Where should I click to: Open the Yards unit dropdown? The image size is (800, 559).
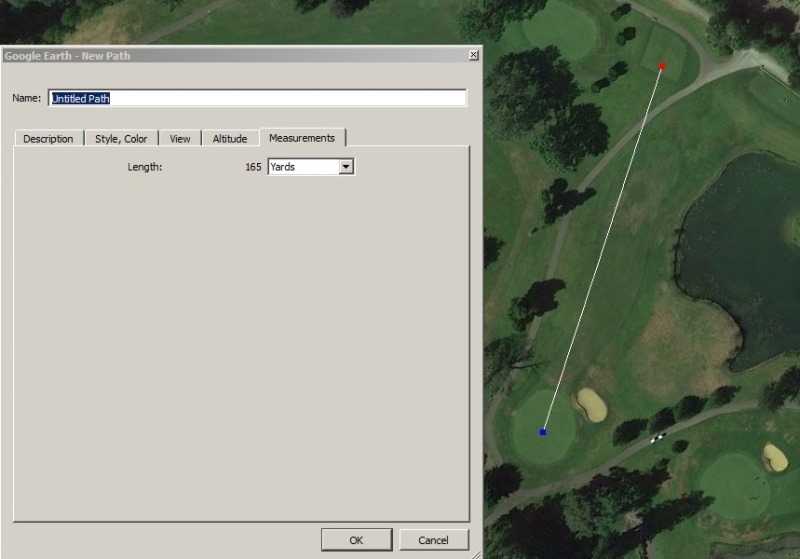[346, 167]
